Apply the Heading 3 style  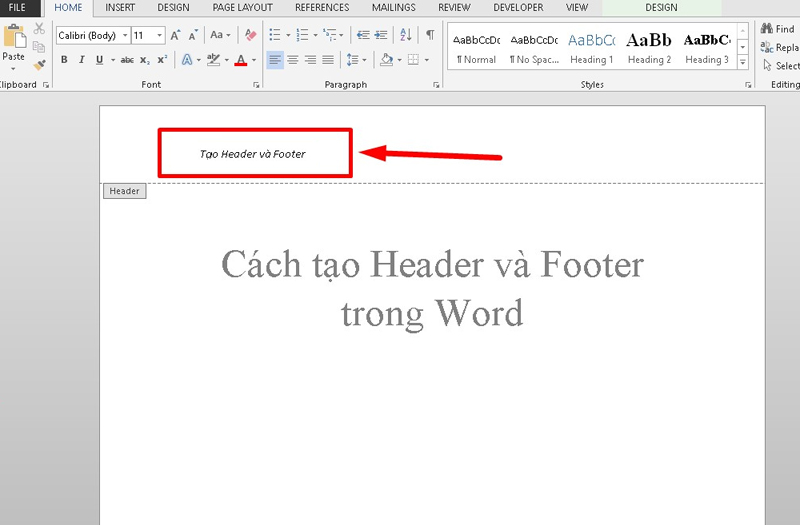coord(707,48)
